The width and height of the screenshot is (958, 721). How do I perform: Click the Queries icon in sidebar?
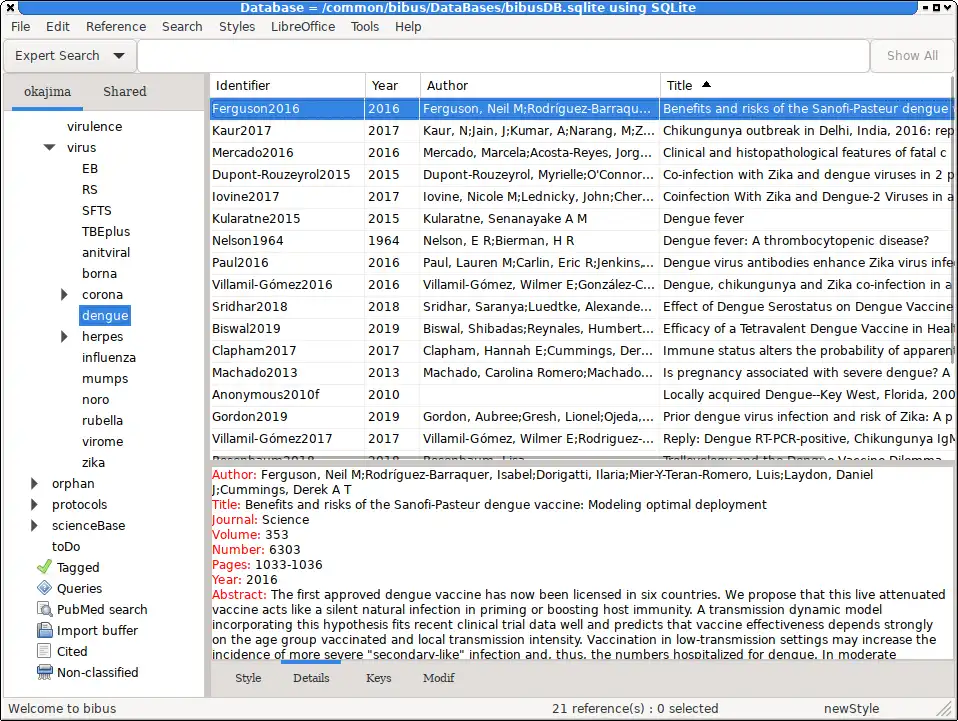[44, 589]
